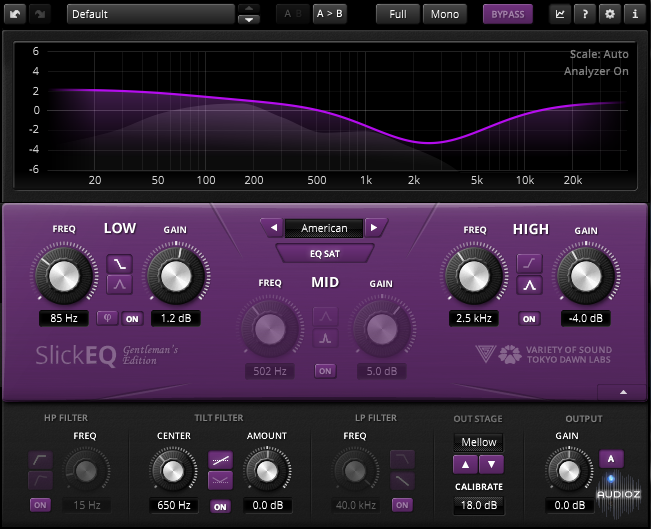Click the 18.0 dB calibrate value
Image resolution: width=651 pixels, height=529 pixels.
tap(479, 505)
